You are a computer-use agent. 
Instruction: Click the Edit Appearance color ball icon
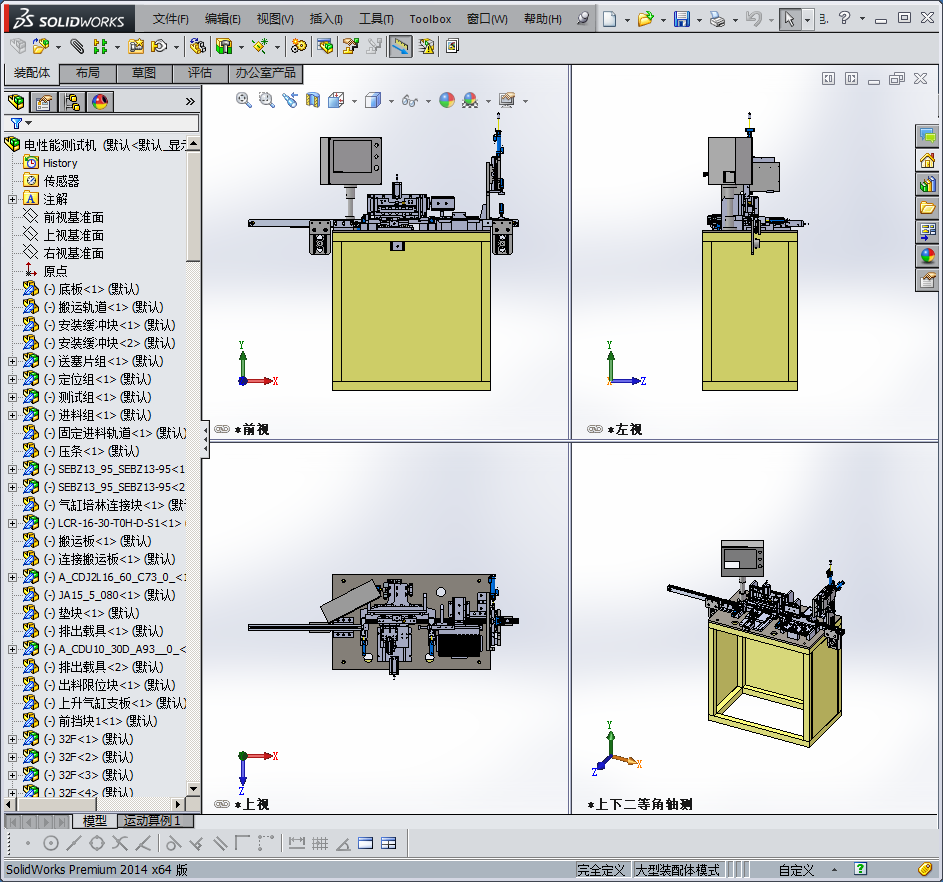pos(447,100)
